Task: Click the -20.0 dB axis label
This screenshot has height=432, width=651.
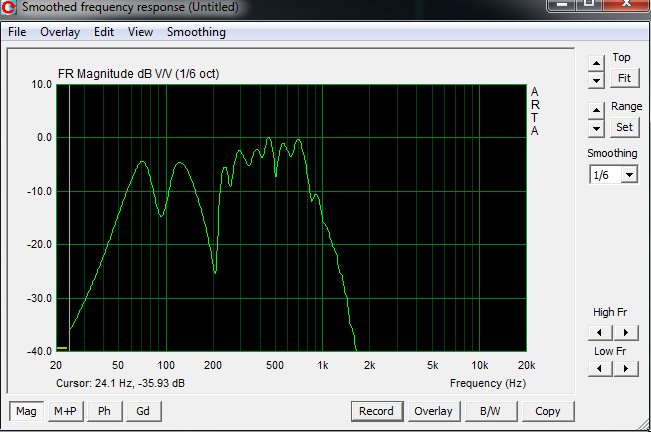Action: coord(39,244)
